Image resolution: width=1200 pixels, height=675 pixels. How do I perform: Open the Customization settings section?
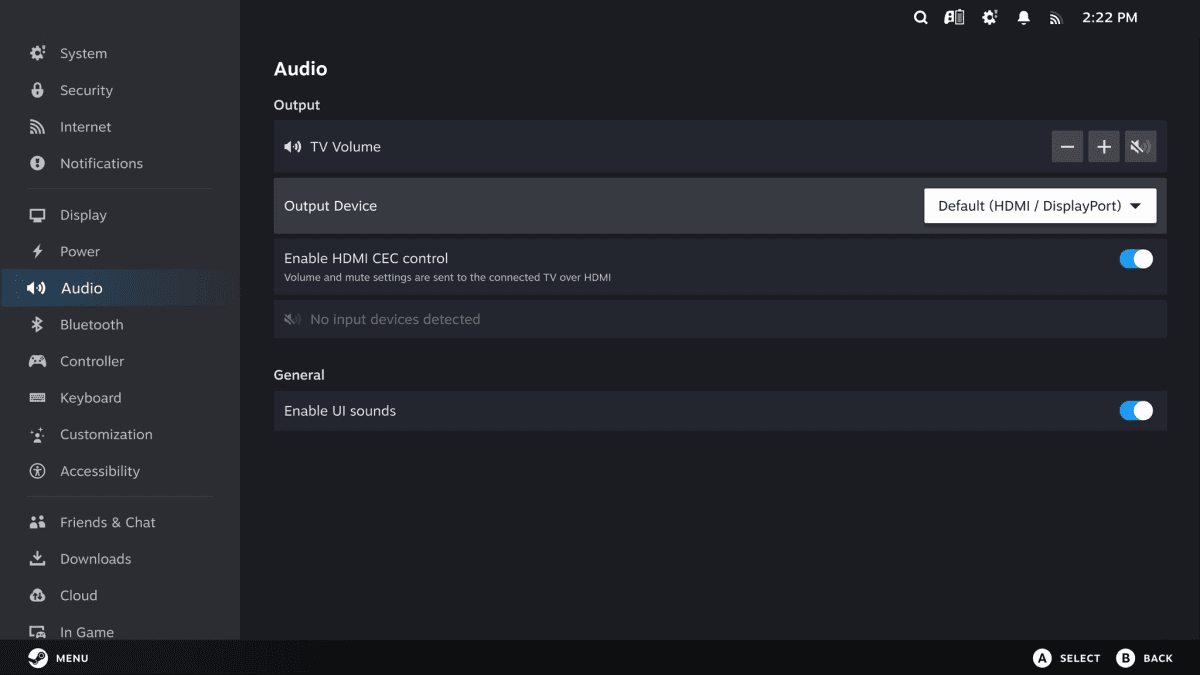point(120,434)
